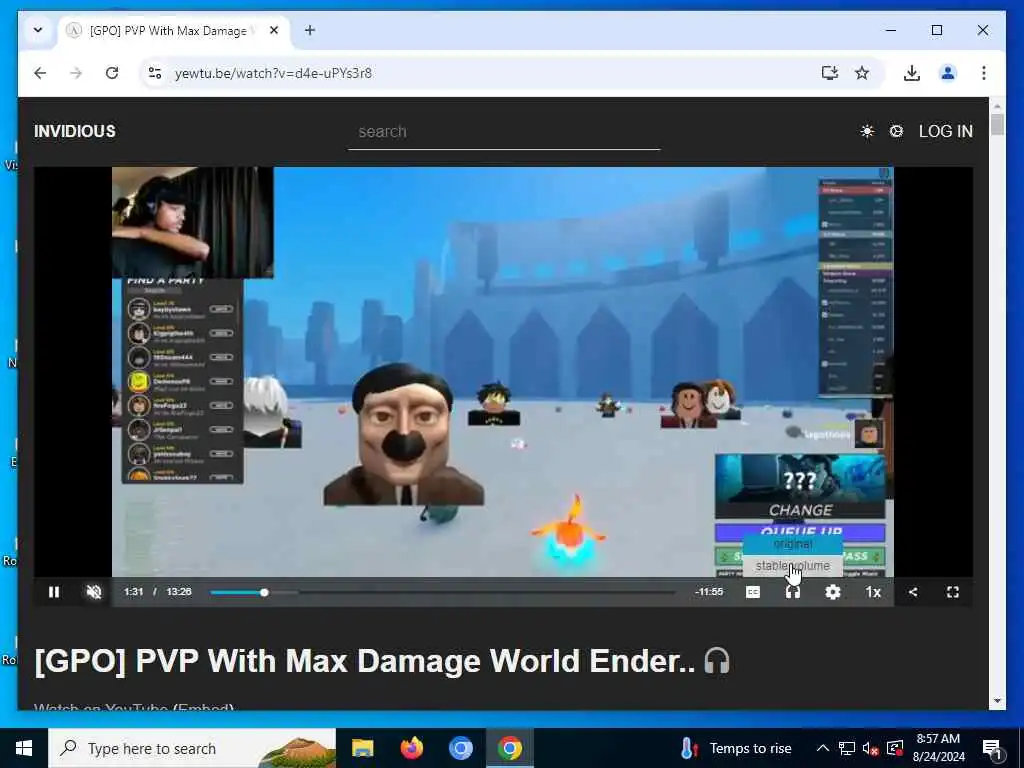Viewport: 1024px width, 768px height.
Task: Open File Explorer from taskbar
Action: click(362, 748)
